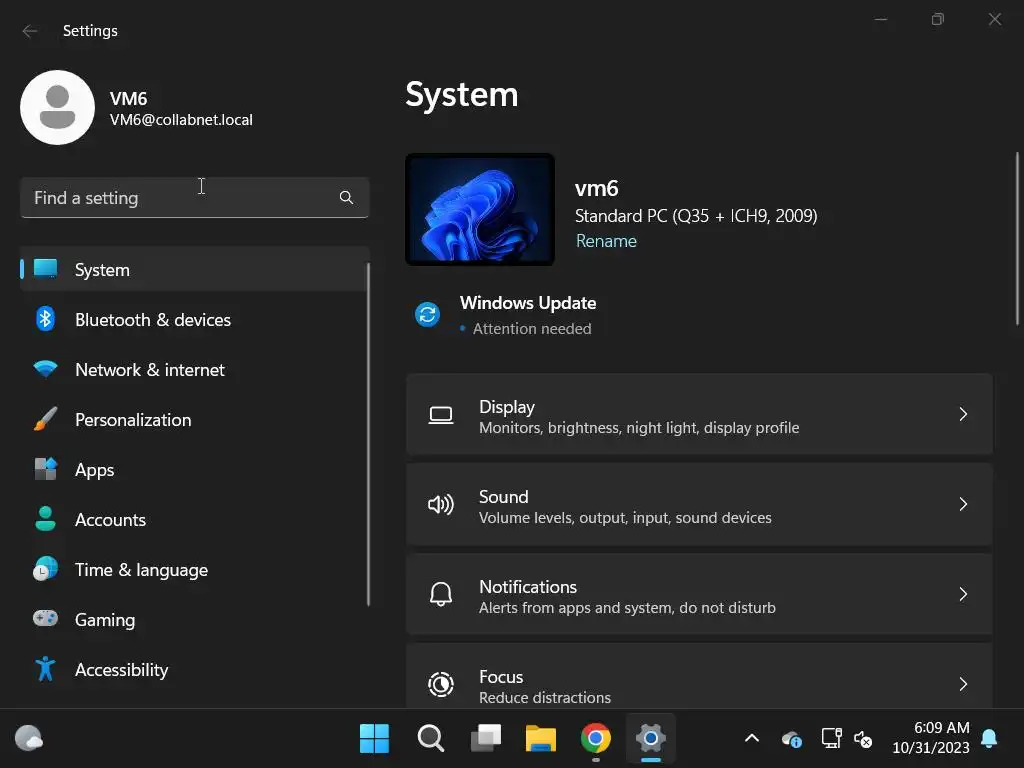Click the Accounts label in sidebar
The height and width of the screenshot is (768, 1024).
click(110, 520)
